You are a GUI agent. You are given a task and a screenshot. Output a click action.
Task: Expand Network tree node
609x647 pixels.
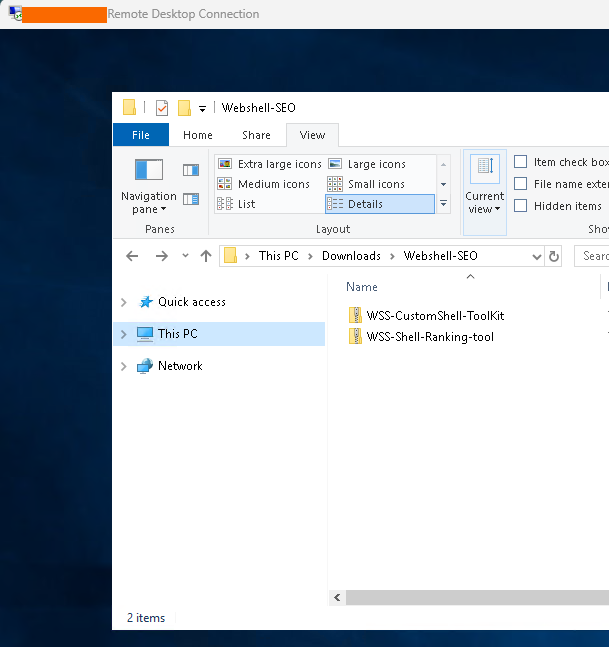tap(123, 366)
